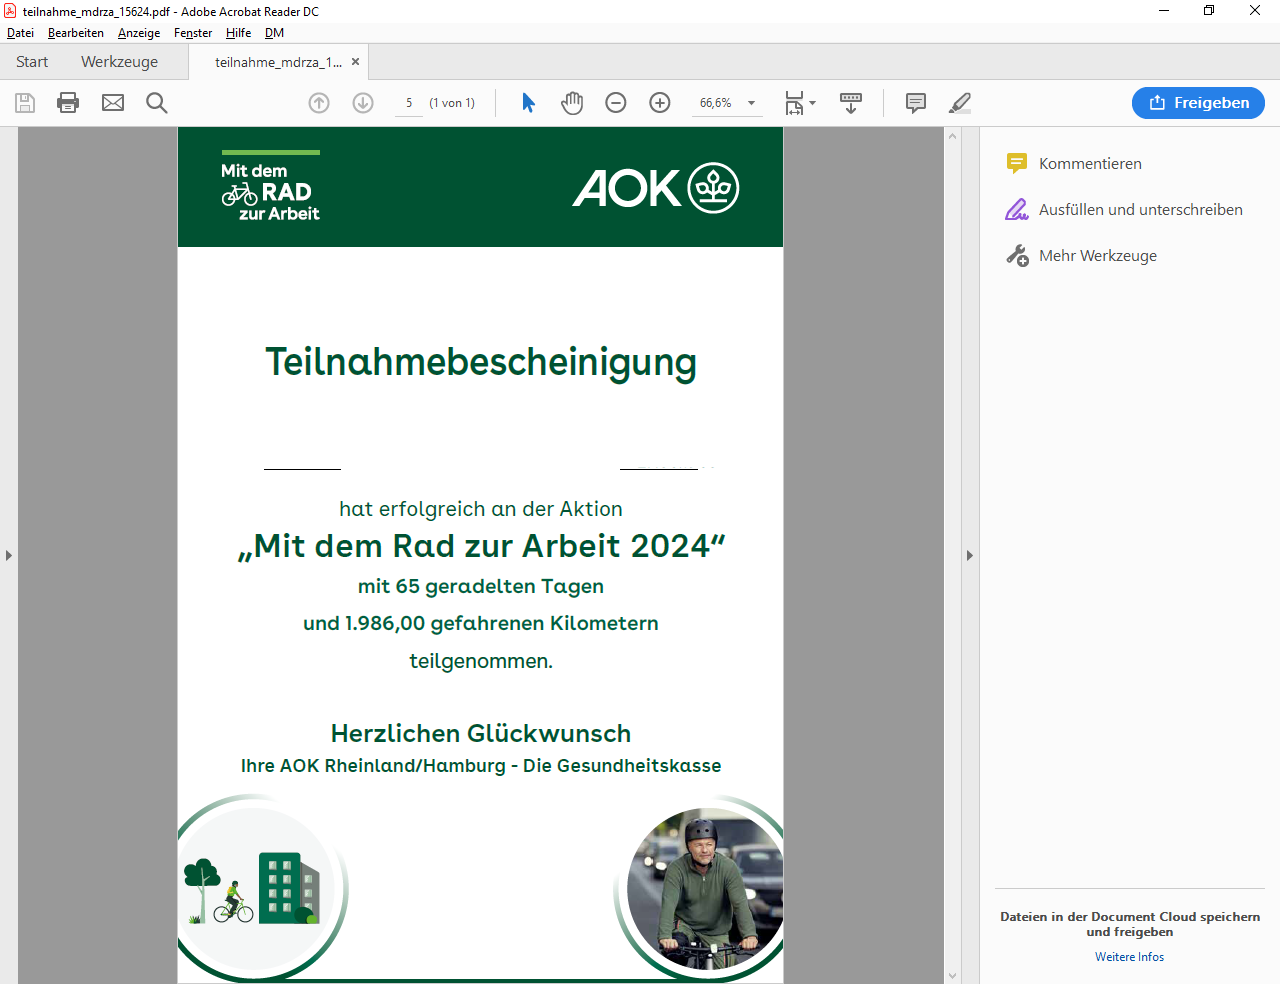Viewport: 1280px width, 984px height.
Task: Zoom out with the minus icon
Action: point(616,103)
